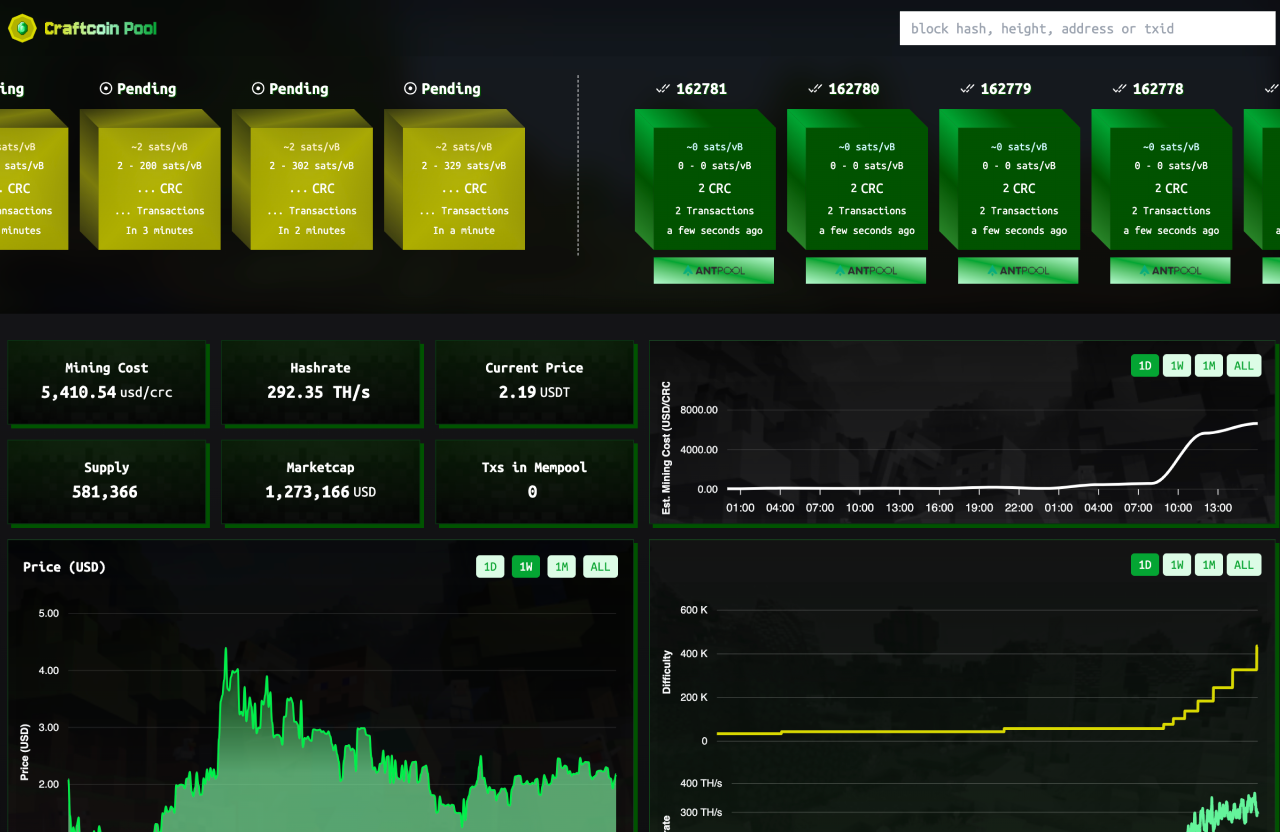Click the confirmed checkmark icon beside 162778

(x=1118, y=89)
